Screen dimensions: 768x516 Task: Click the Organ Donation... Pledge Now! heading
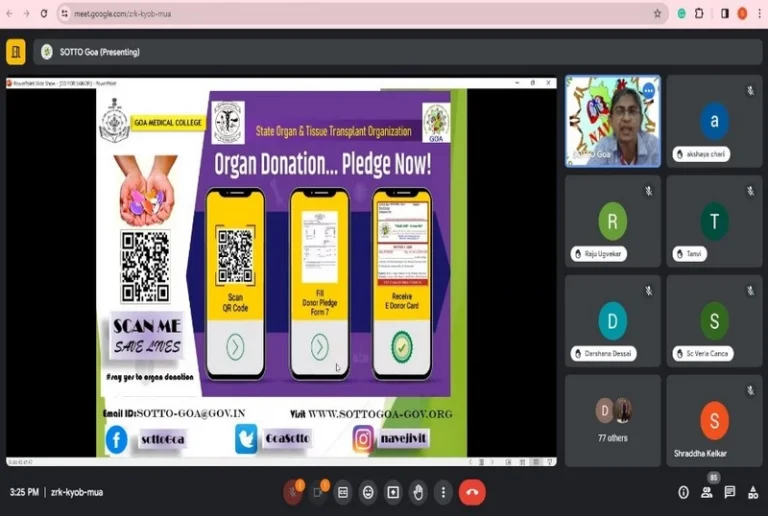(323, 164)
